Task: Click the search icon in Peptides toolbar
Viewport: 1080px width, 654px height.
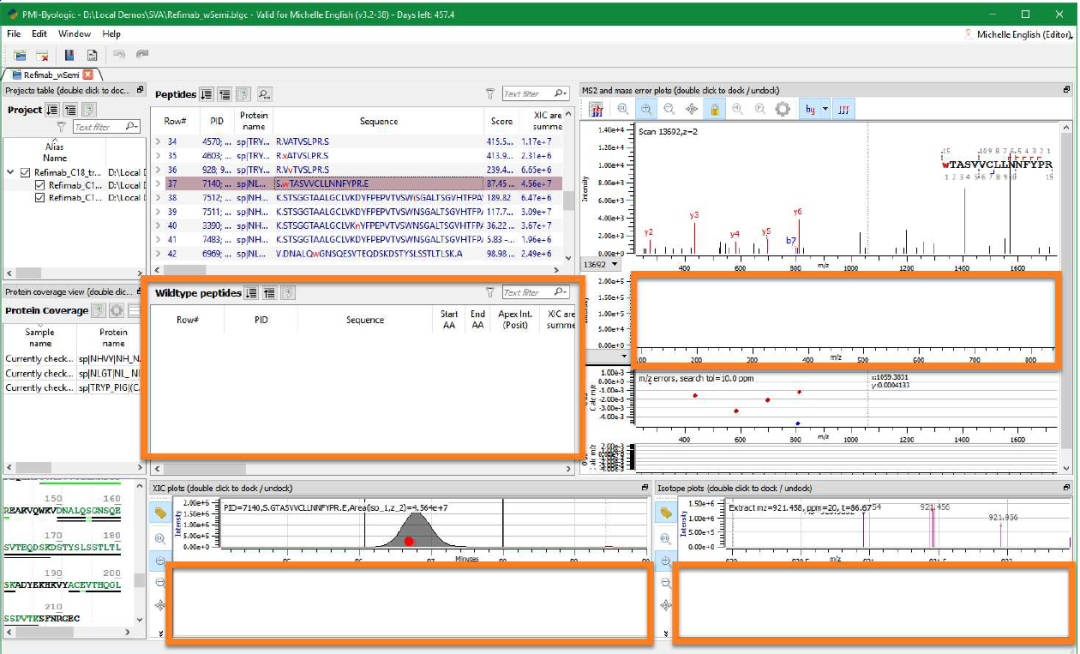Action: click(264, 94)
